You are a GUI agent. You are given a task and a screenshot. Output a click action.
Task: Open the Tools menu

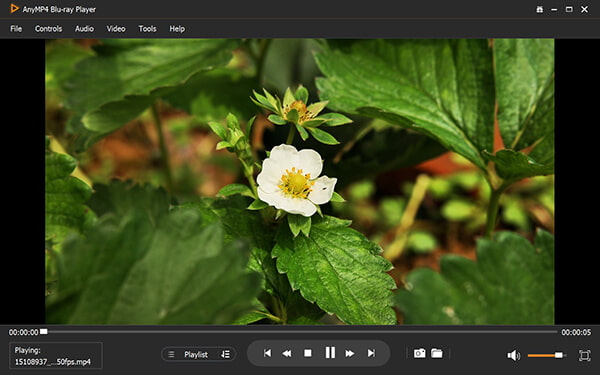coord(147,29)
